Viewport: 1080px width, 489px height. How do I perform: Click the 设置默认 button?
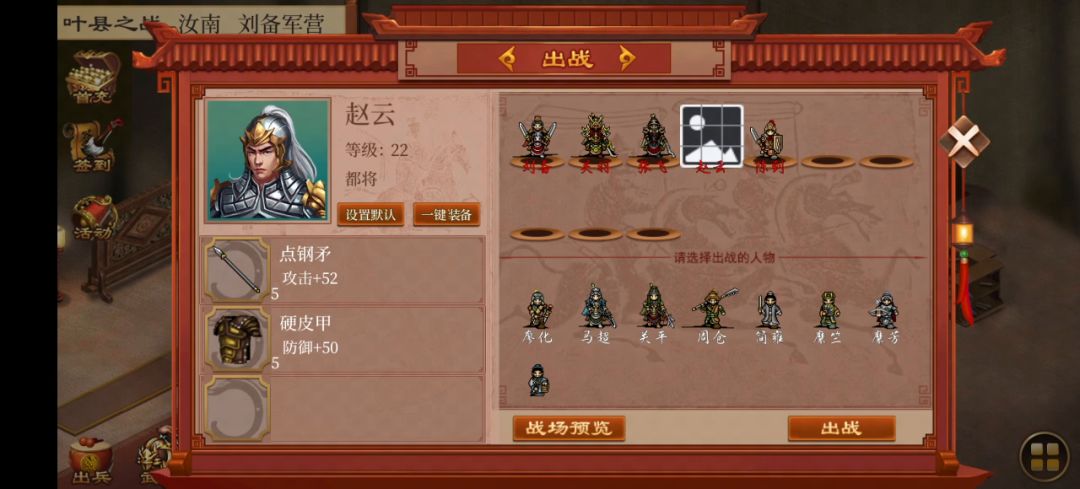pos(371,214)
